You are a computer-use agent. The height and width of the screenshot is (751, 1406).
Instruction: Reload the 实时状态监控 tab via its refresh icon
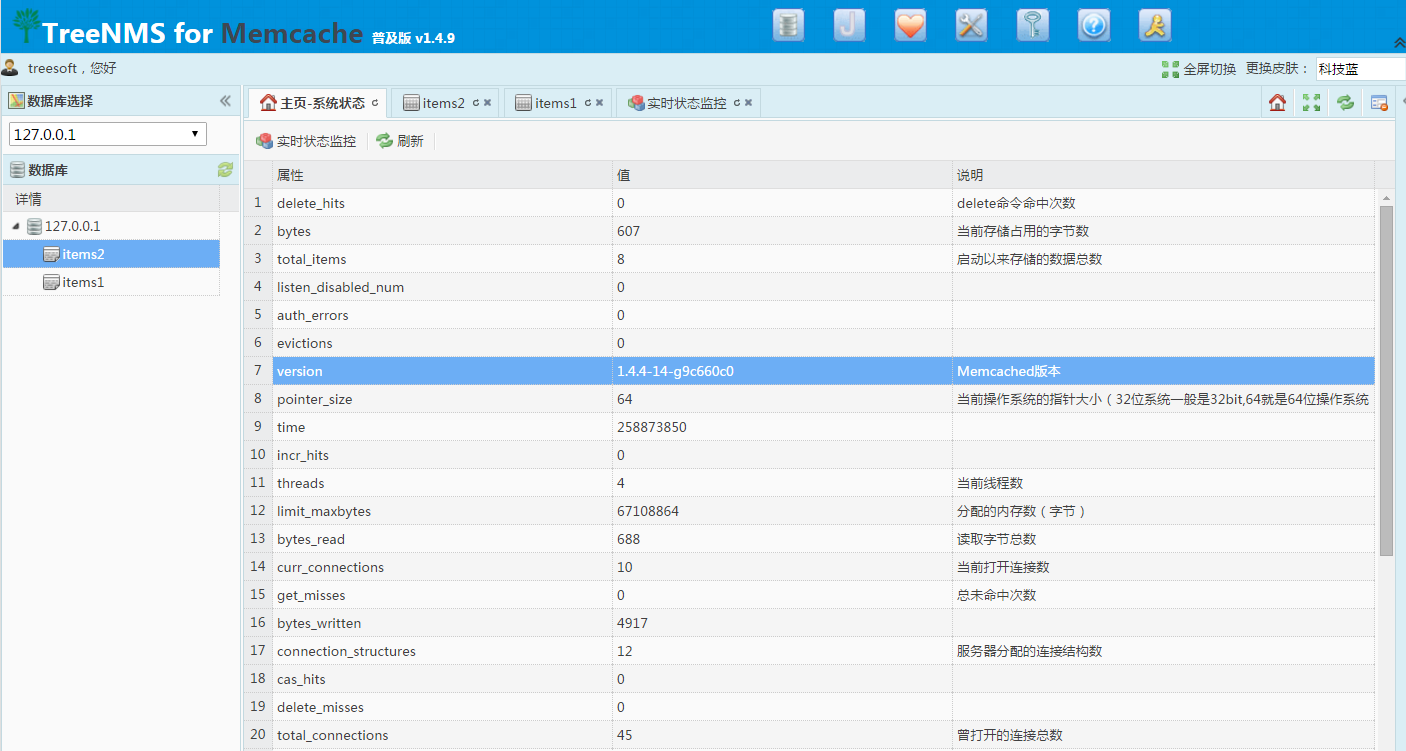(x=737, y=103)
